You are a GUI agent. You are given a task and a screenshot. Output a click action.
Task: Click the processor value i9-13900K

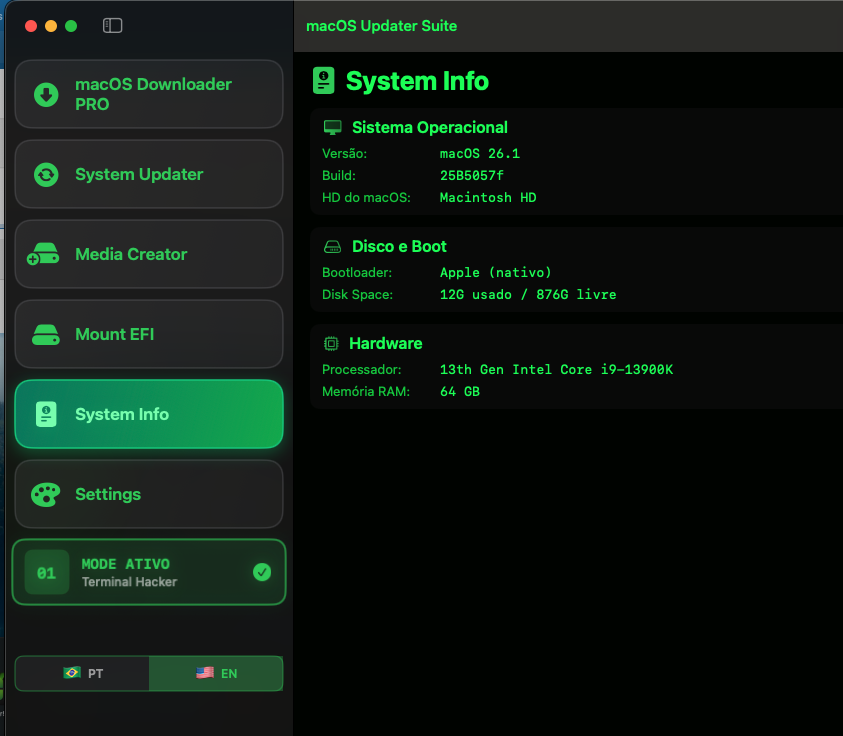pyautogui.click(x=556, y=370)
